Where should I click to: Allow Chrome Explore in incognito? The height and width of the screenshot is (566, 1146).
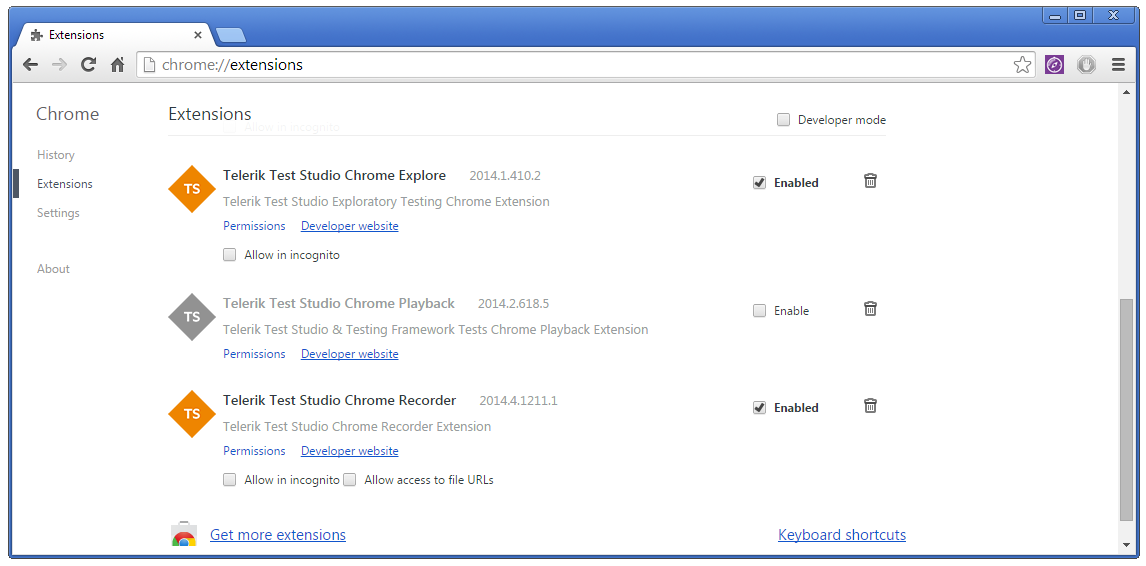(x=229, y=255)
